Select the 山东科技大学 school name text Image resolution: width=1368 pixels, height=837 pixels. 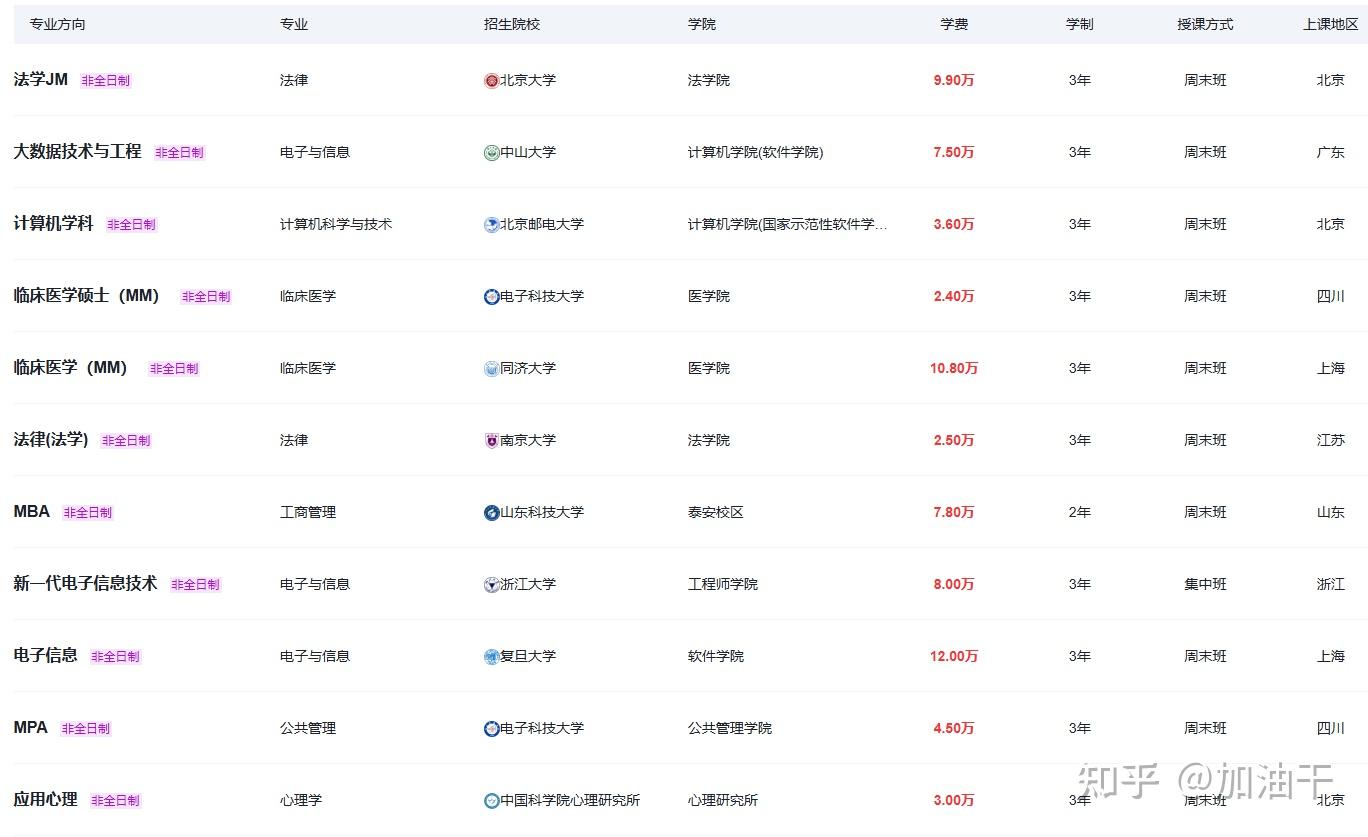tap(542, 512)
